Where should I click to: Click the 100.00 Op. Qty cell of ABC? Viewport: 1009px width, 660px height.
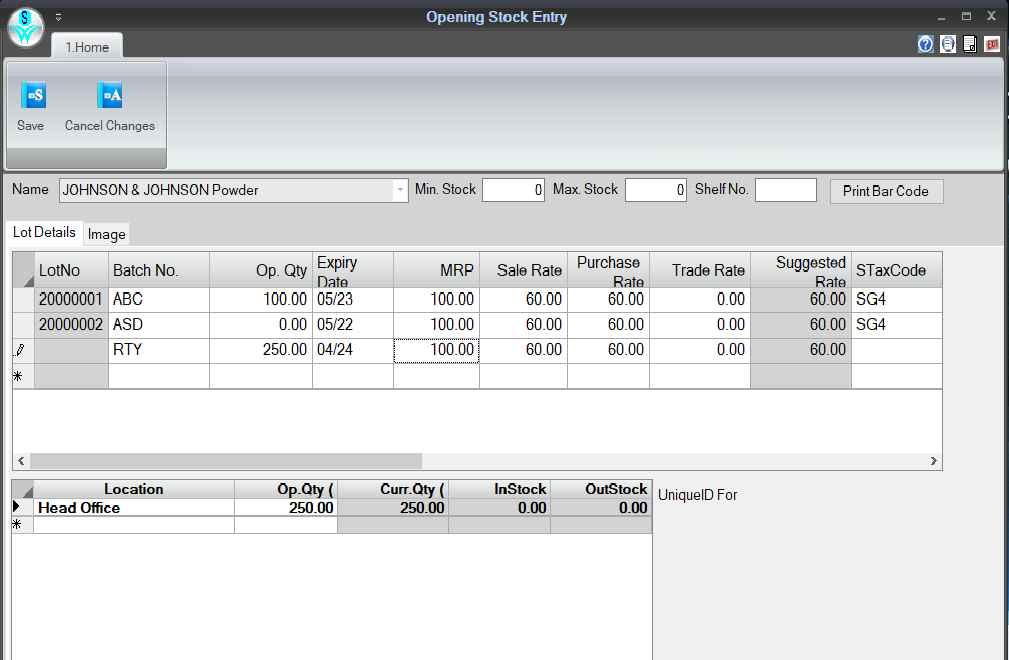click(261, 300)
